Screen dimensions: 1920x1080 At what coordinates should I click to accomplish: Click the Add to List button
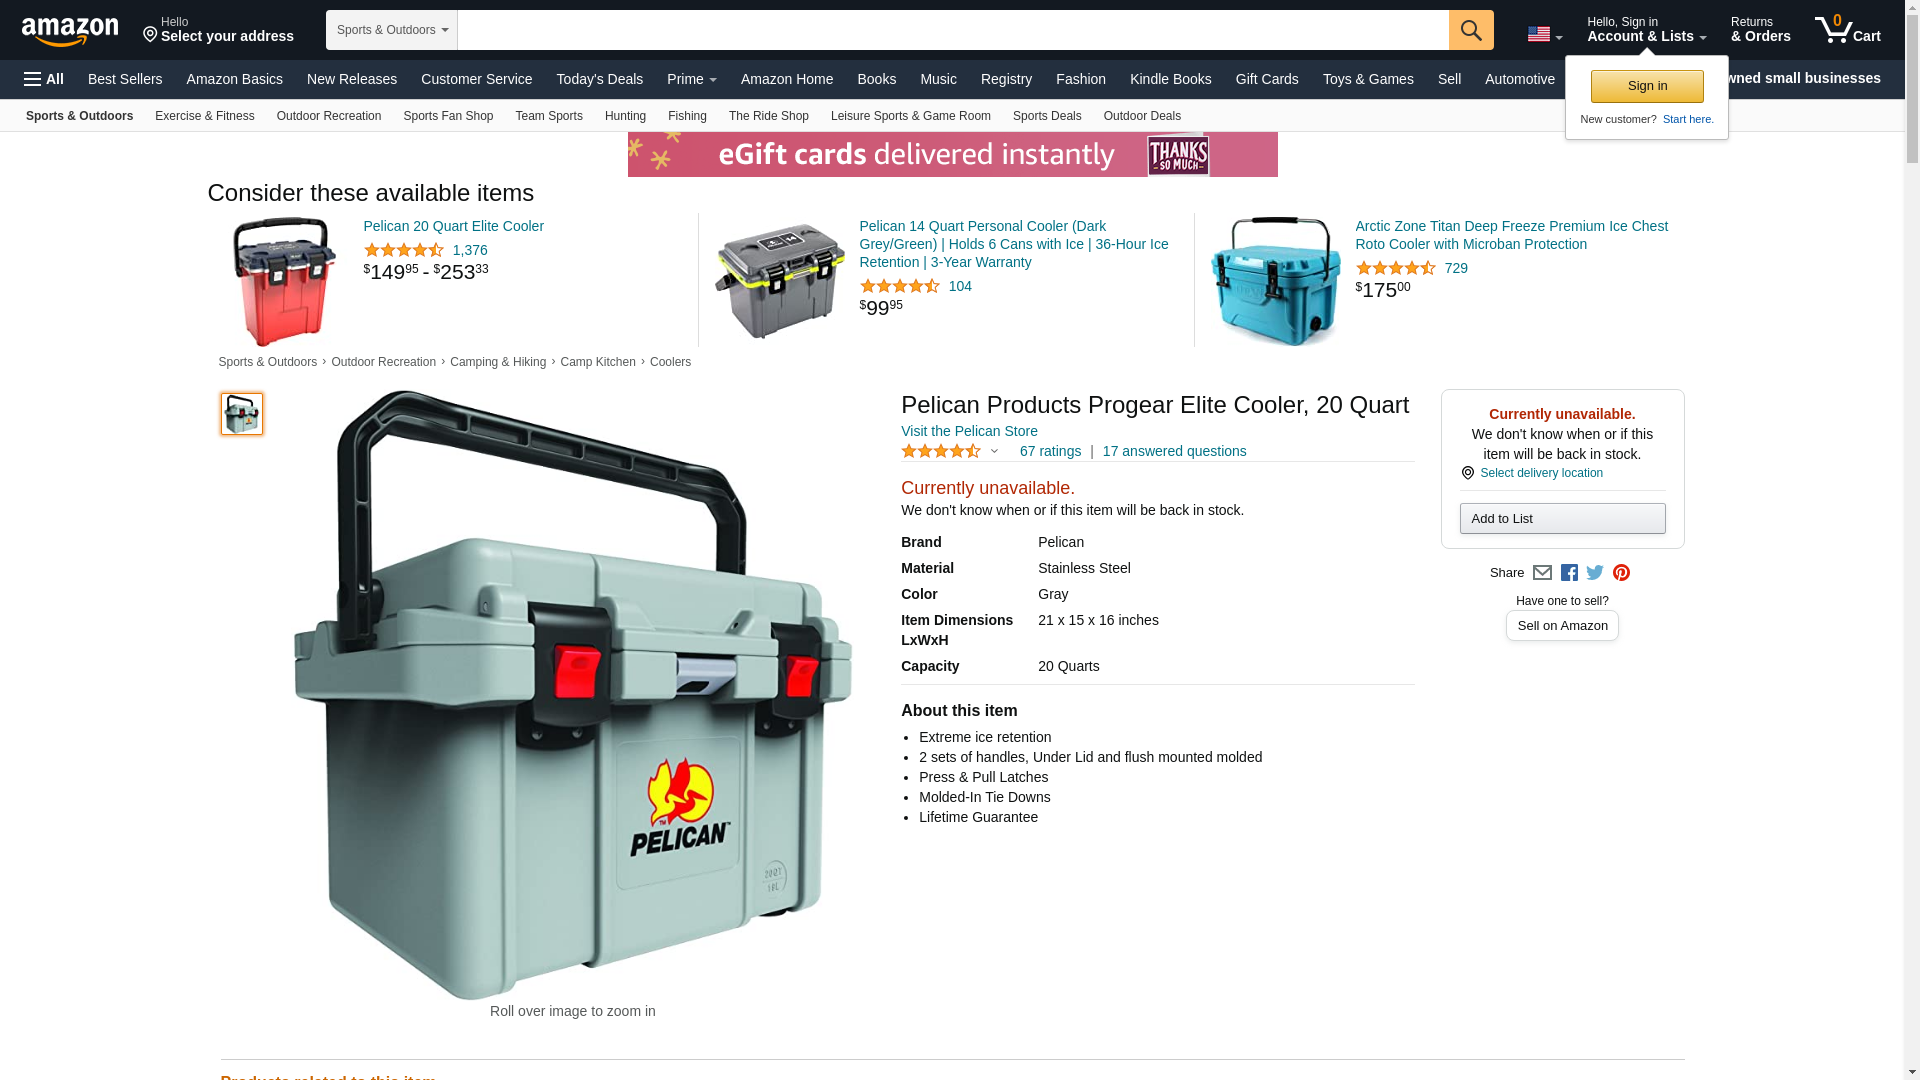click(x=1562, y=518)
